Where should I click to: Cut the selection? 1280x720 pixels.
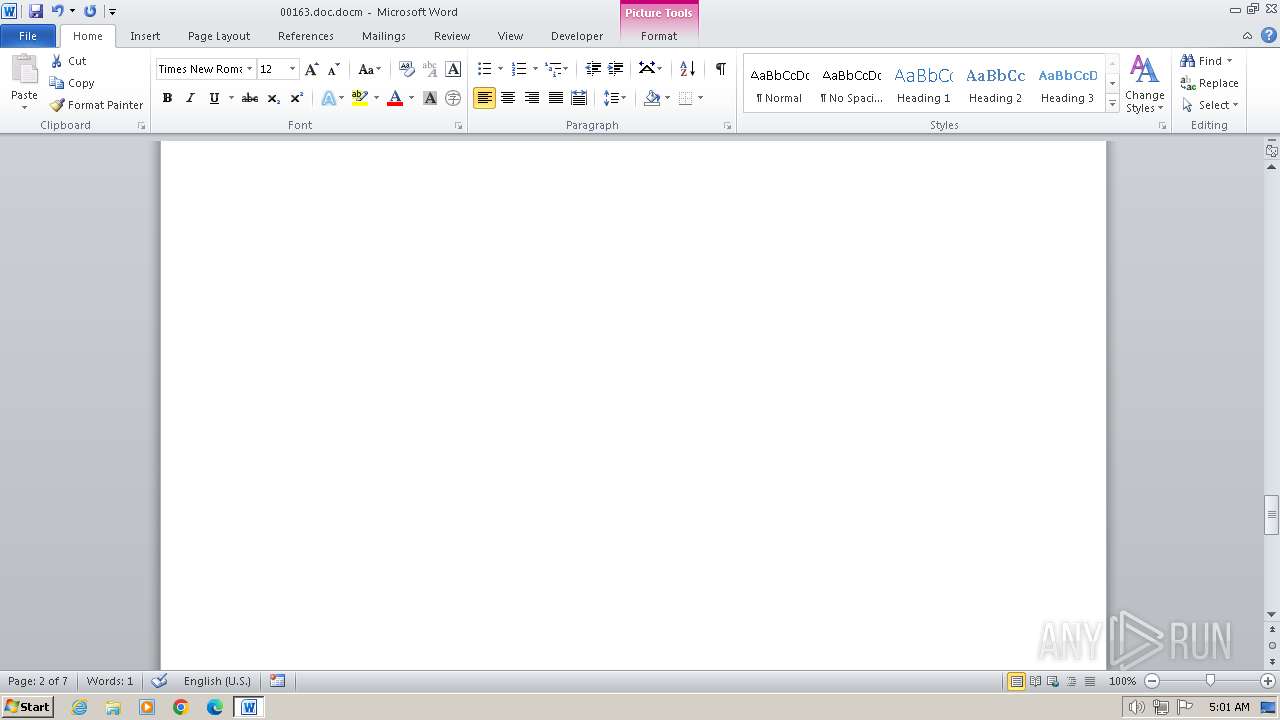pos(69,61)
